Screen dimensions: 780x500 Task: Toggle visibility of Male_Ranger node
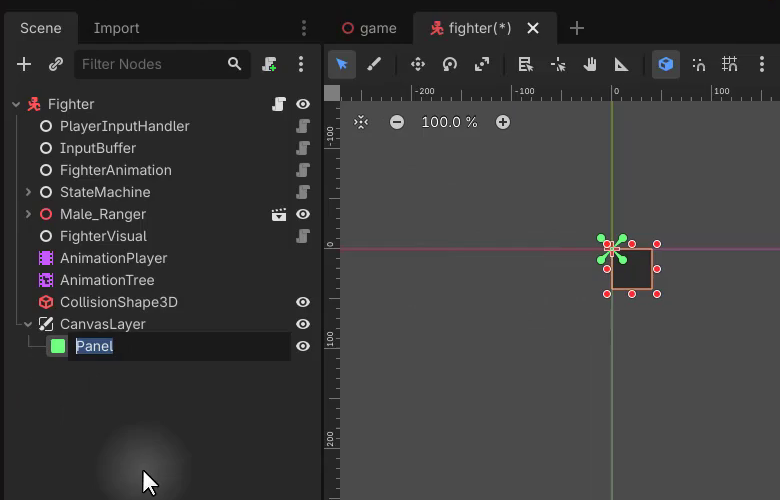pyautogui.click(x=303, y=214)
